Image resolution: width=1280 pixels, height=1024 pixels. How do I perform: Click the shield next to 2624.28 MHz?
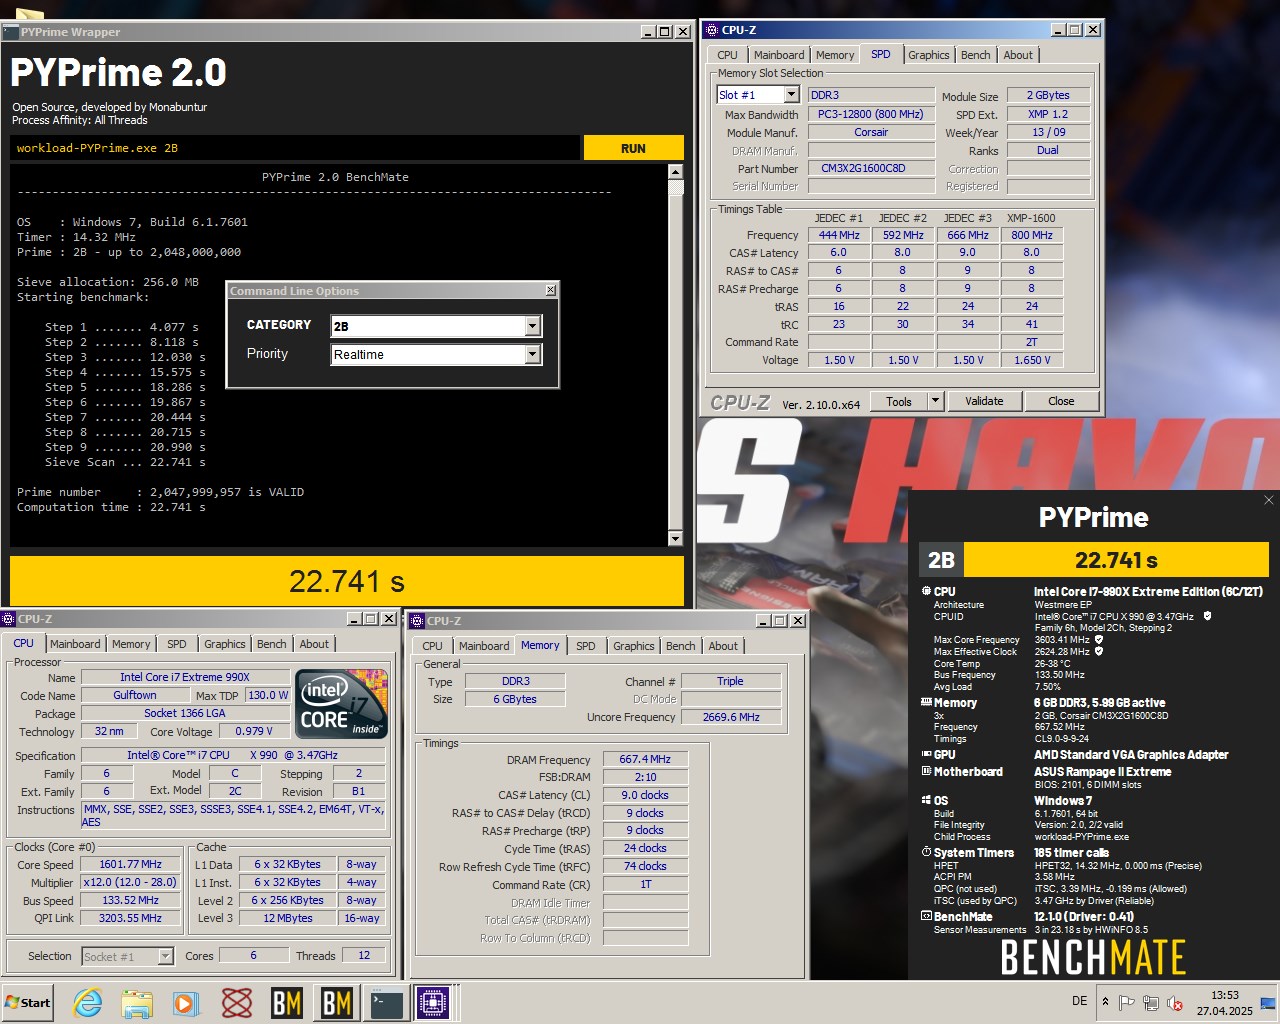tap(1099, 651)
